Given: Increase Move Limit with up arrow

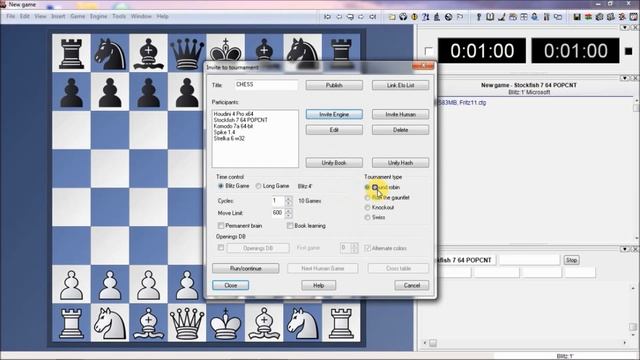Looking at the screenshot, I should [289, 211].
